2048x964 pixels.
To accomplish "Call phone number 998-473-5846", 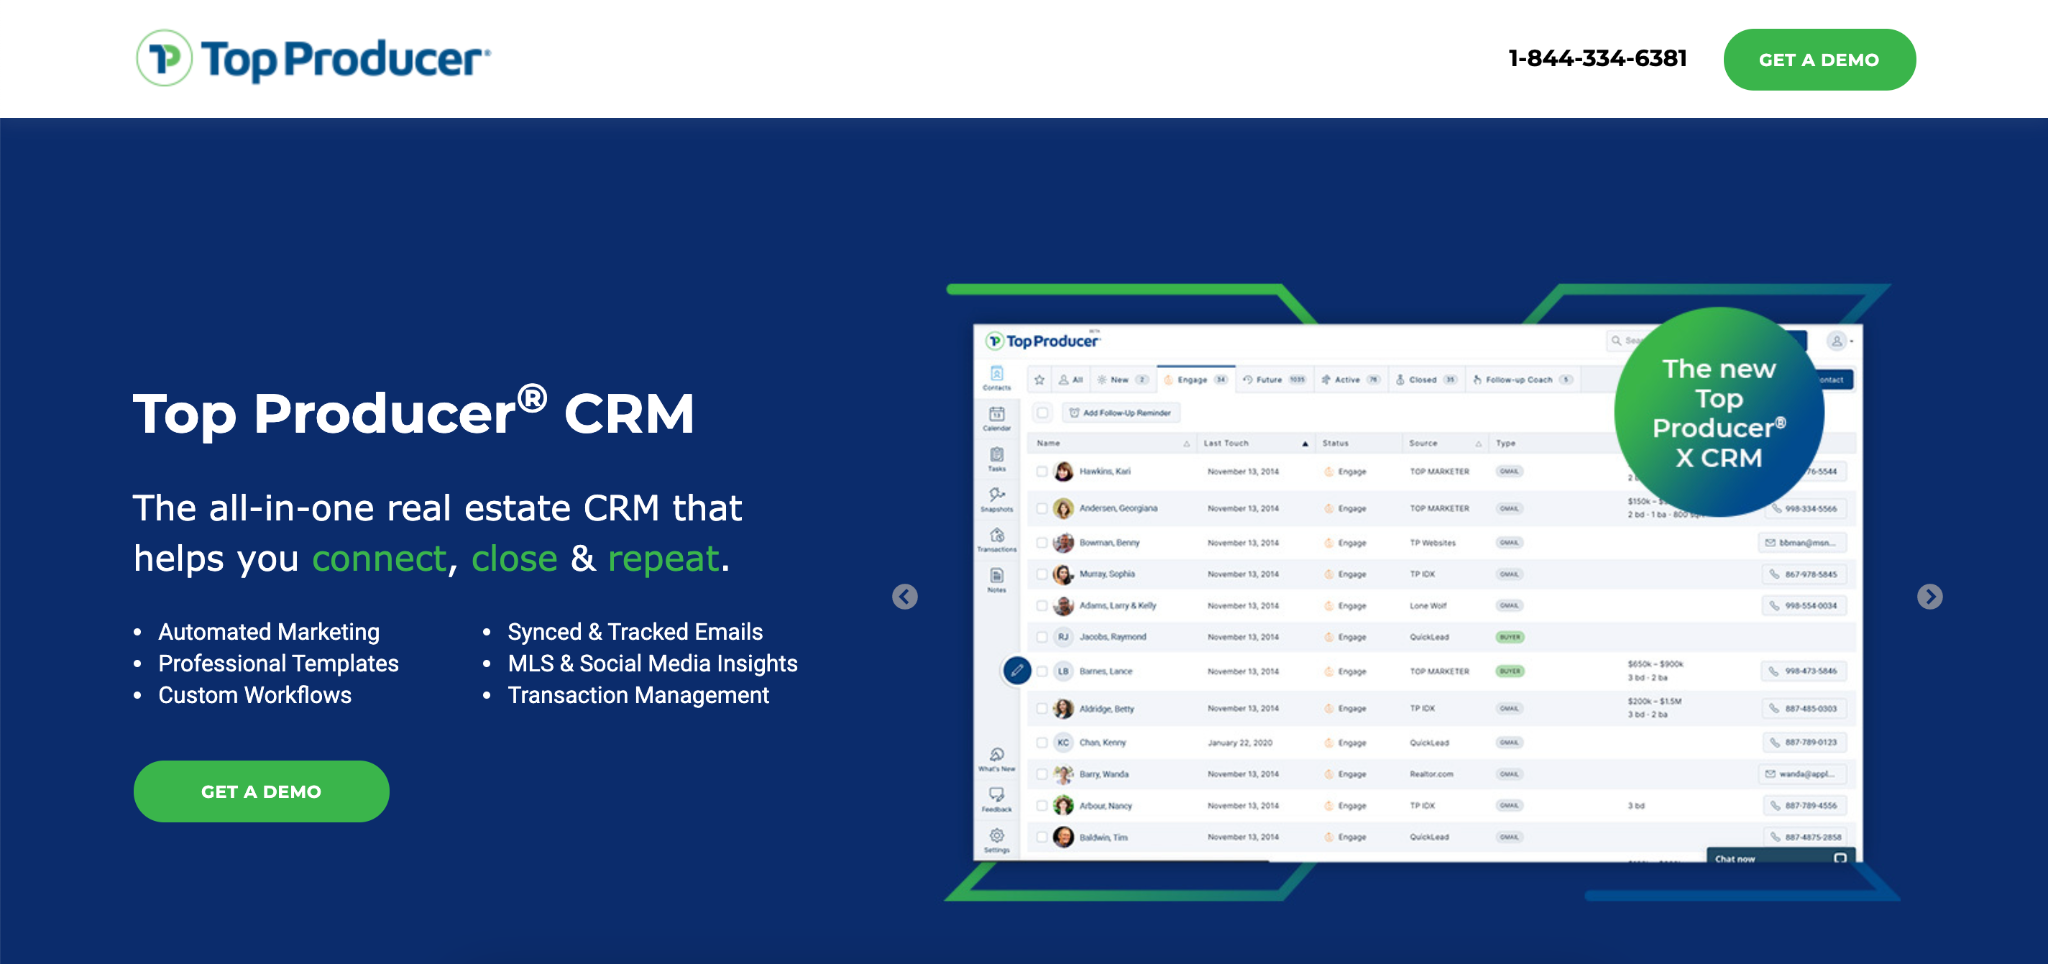I will click(x=1804, y=671).
